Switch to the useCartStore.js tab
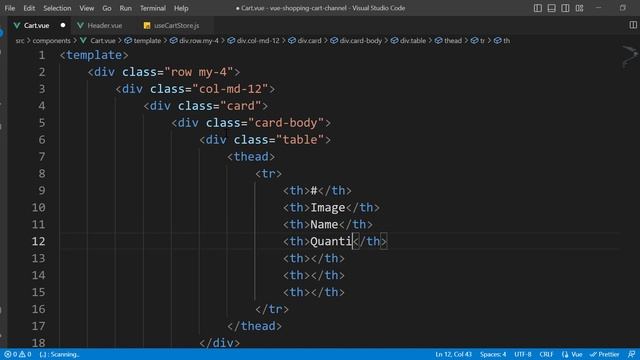 click(x=176, y=25)
